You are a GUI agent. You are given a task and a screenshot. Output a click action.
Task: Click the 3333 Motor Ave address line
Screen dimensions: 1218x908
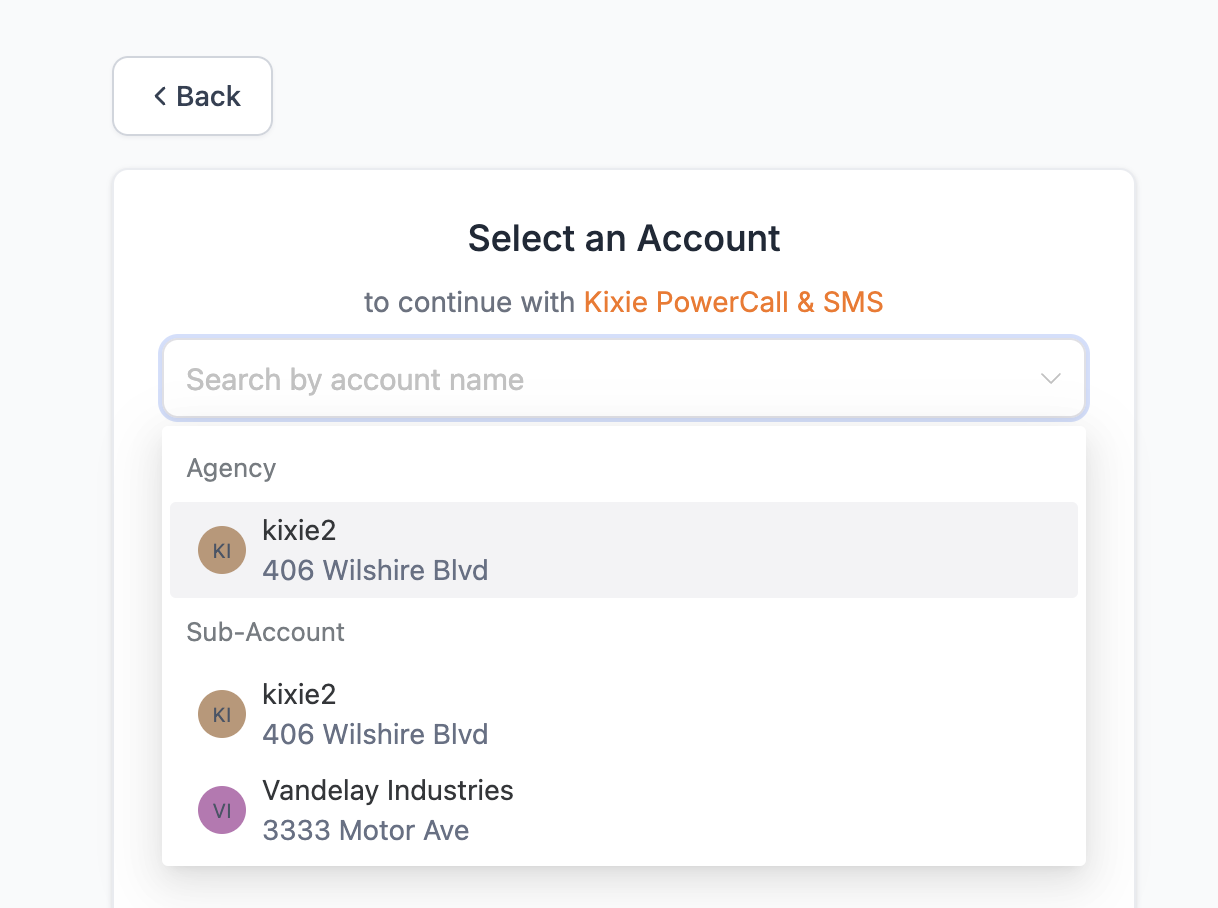(365, 831)
